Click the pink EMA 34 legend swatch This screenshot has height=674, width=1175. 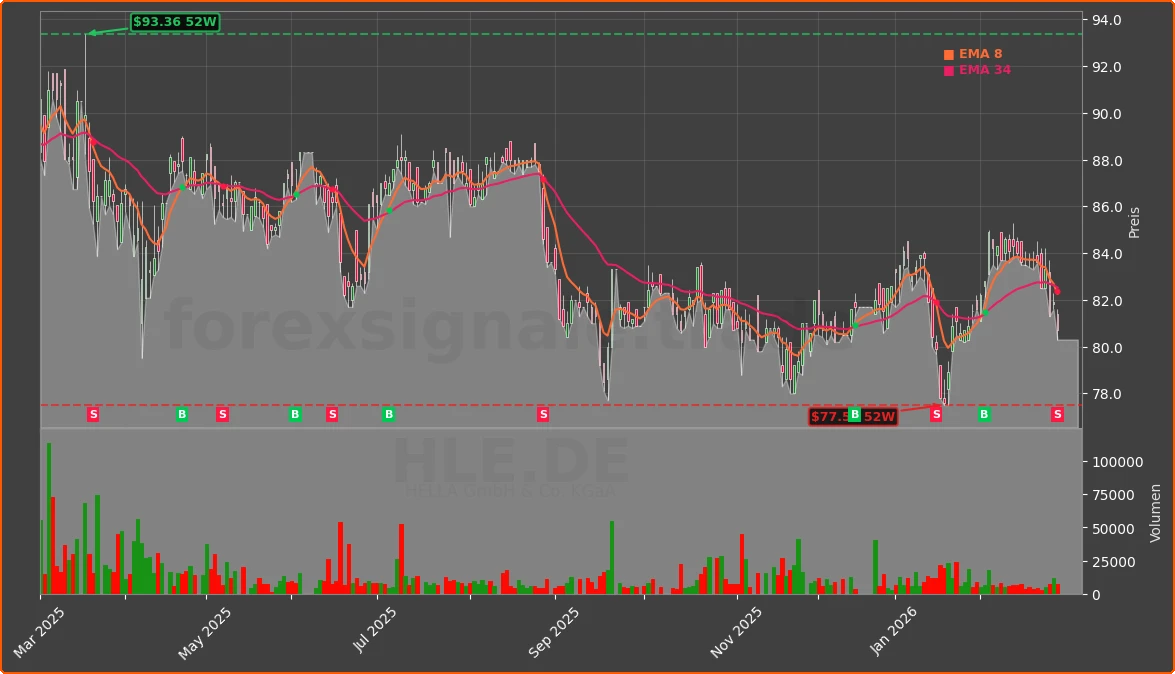(948, 71)
